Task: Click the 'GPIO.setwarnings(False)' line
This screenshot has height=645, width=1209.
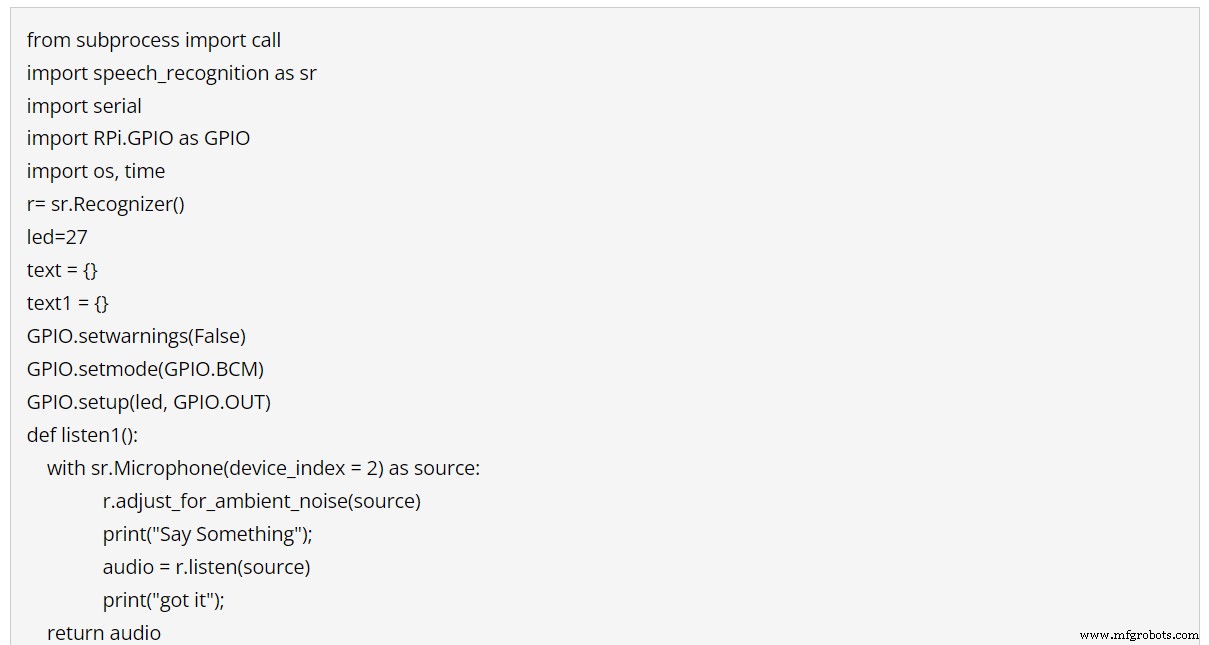Action: coord(136,336)
